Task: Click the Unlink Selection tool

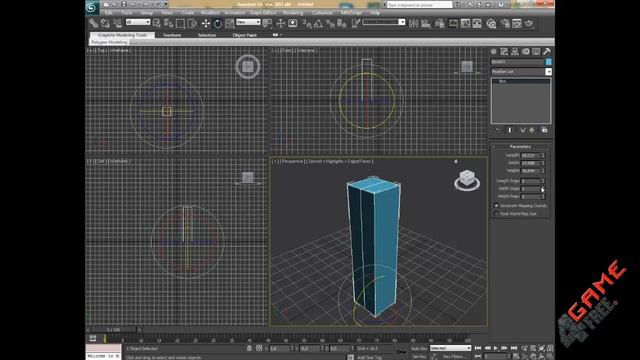Action: 105,23
